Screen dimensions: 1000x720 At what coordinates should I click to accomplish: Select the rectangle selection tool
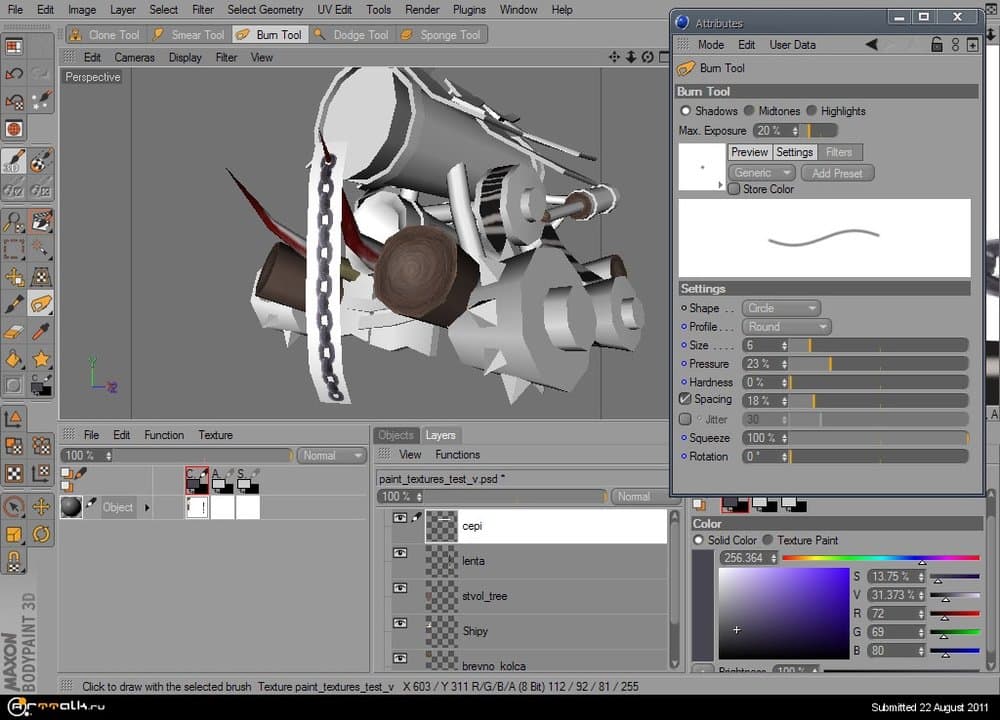tap(14, 249)
